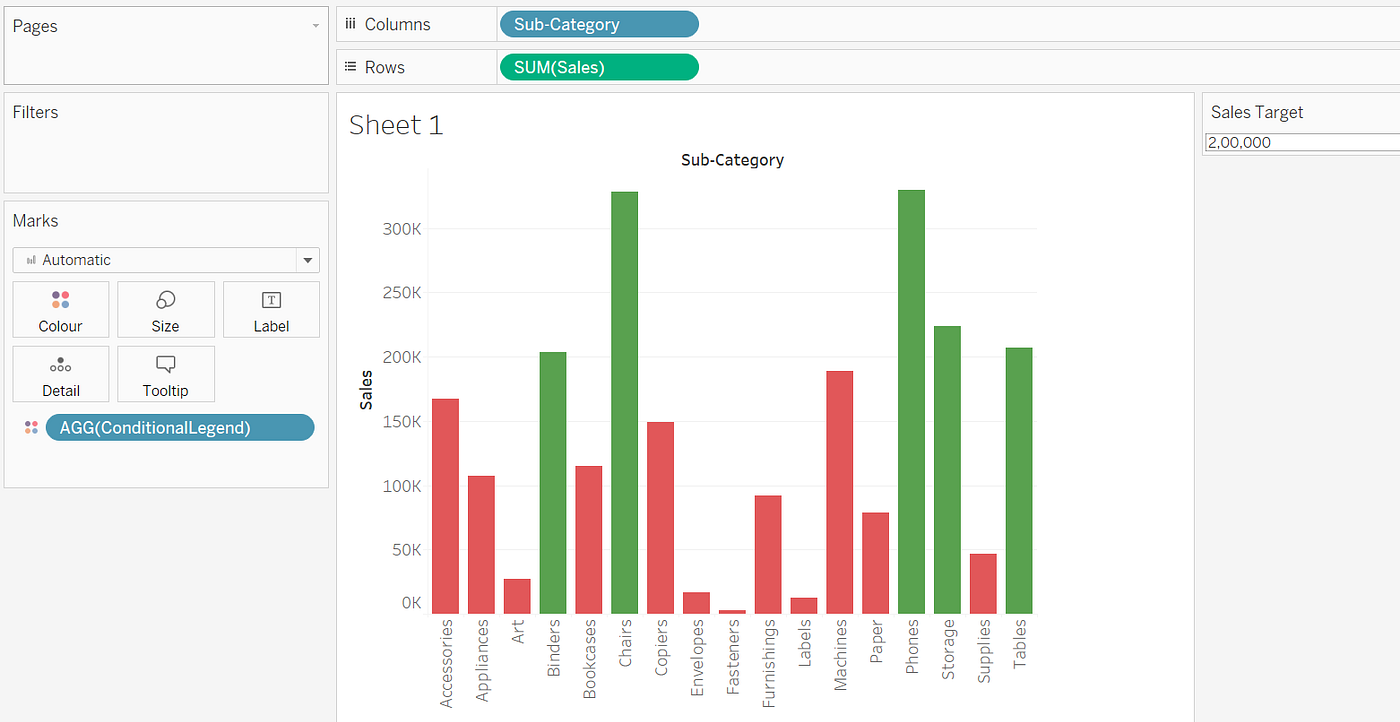The height and width of the screenshot is (722, 1400).
Task: Click the Sheet 1 worksheet title
Action: [x=396, y=124]
